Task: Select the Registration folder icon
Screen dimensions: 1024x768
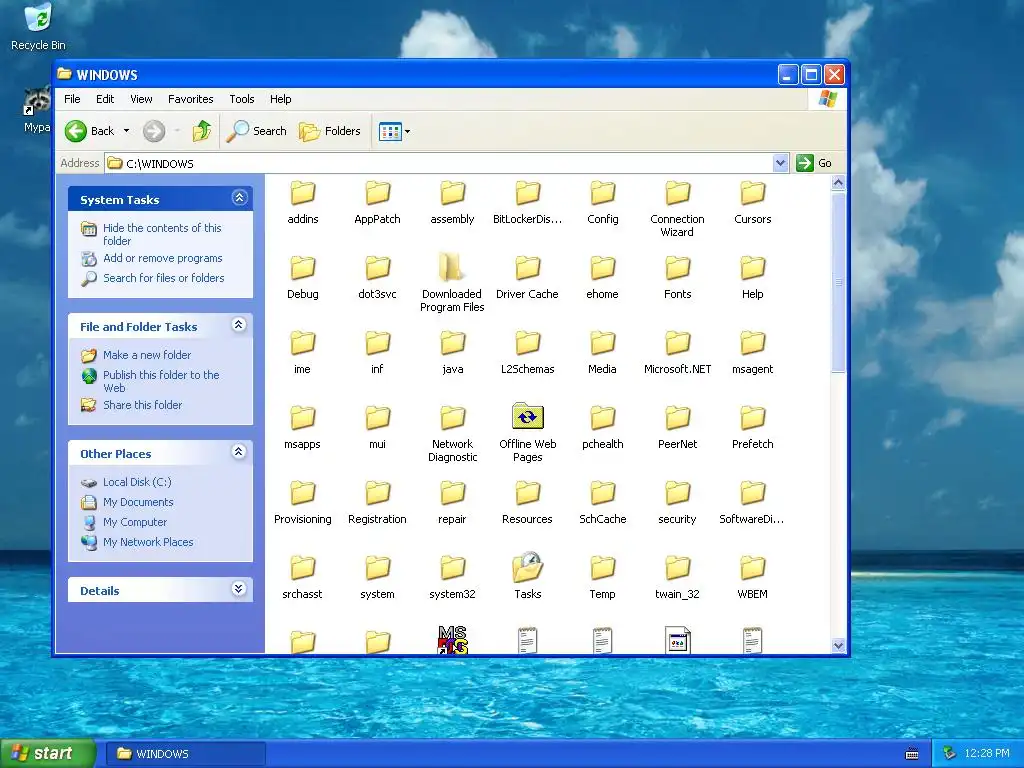Action: (x=377, y=494)
